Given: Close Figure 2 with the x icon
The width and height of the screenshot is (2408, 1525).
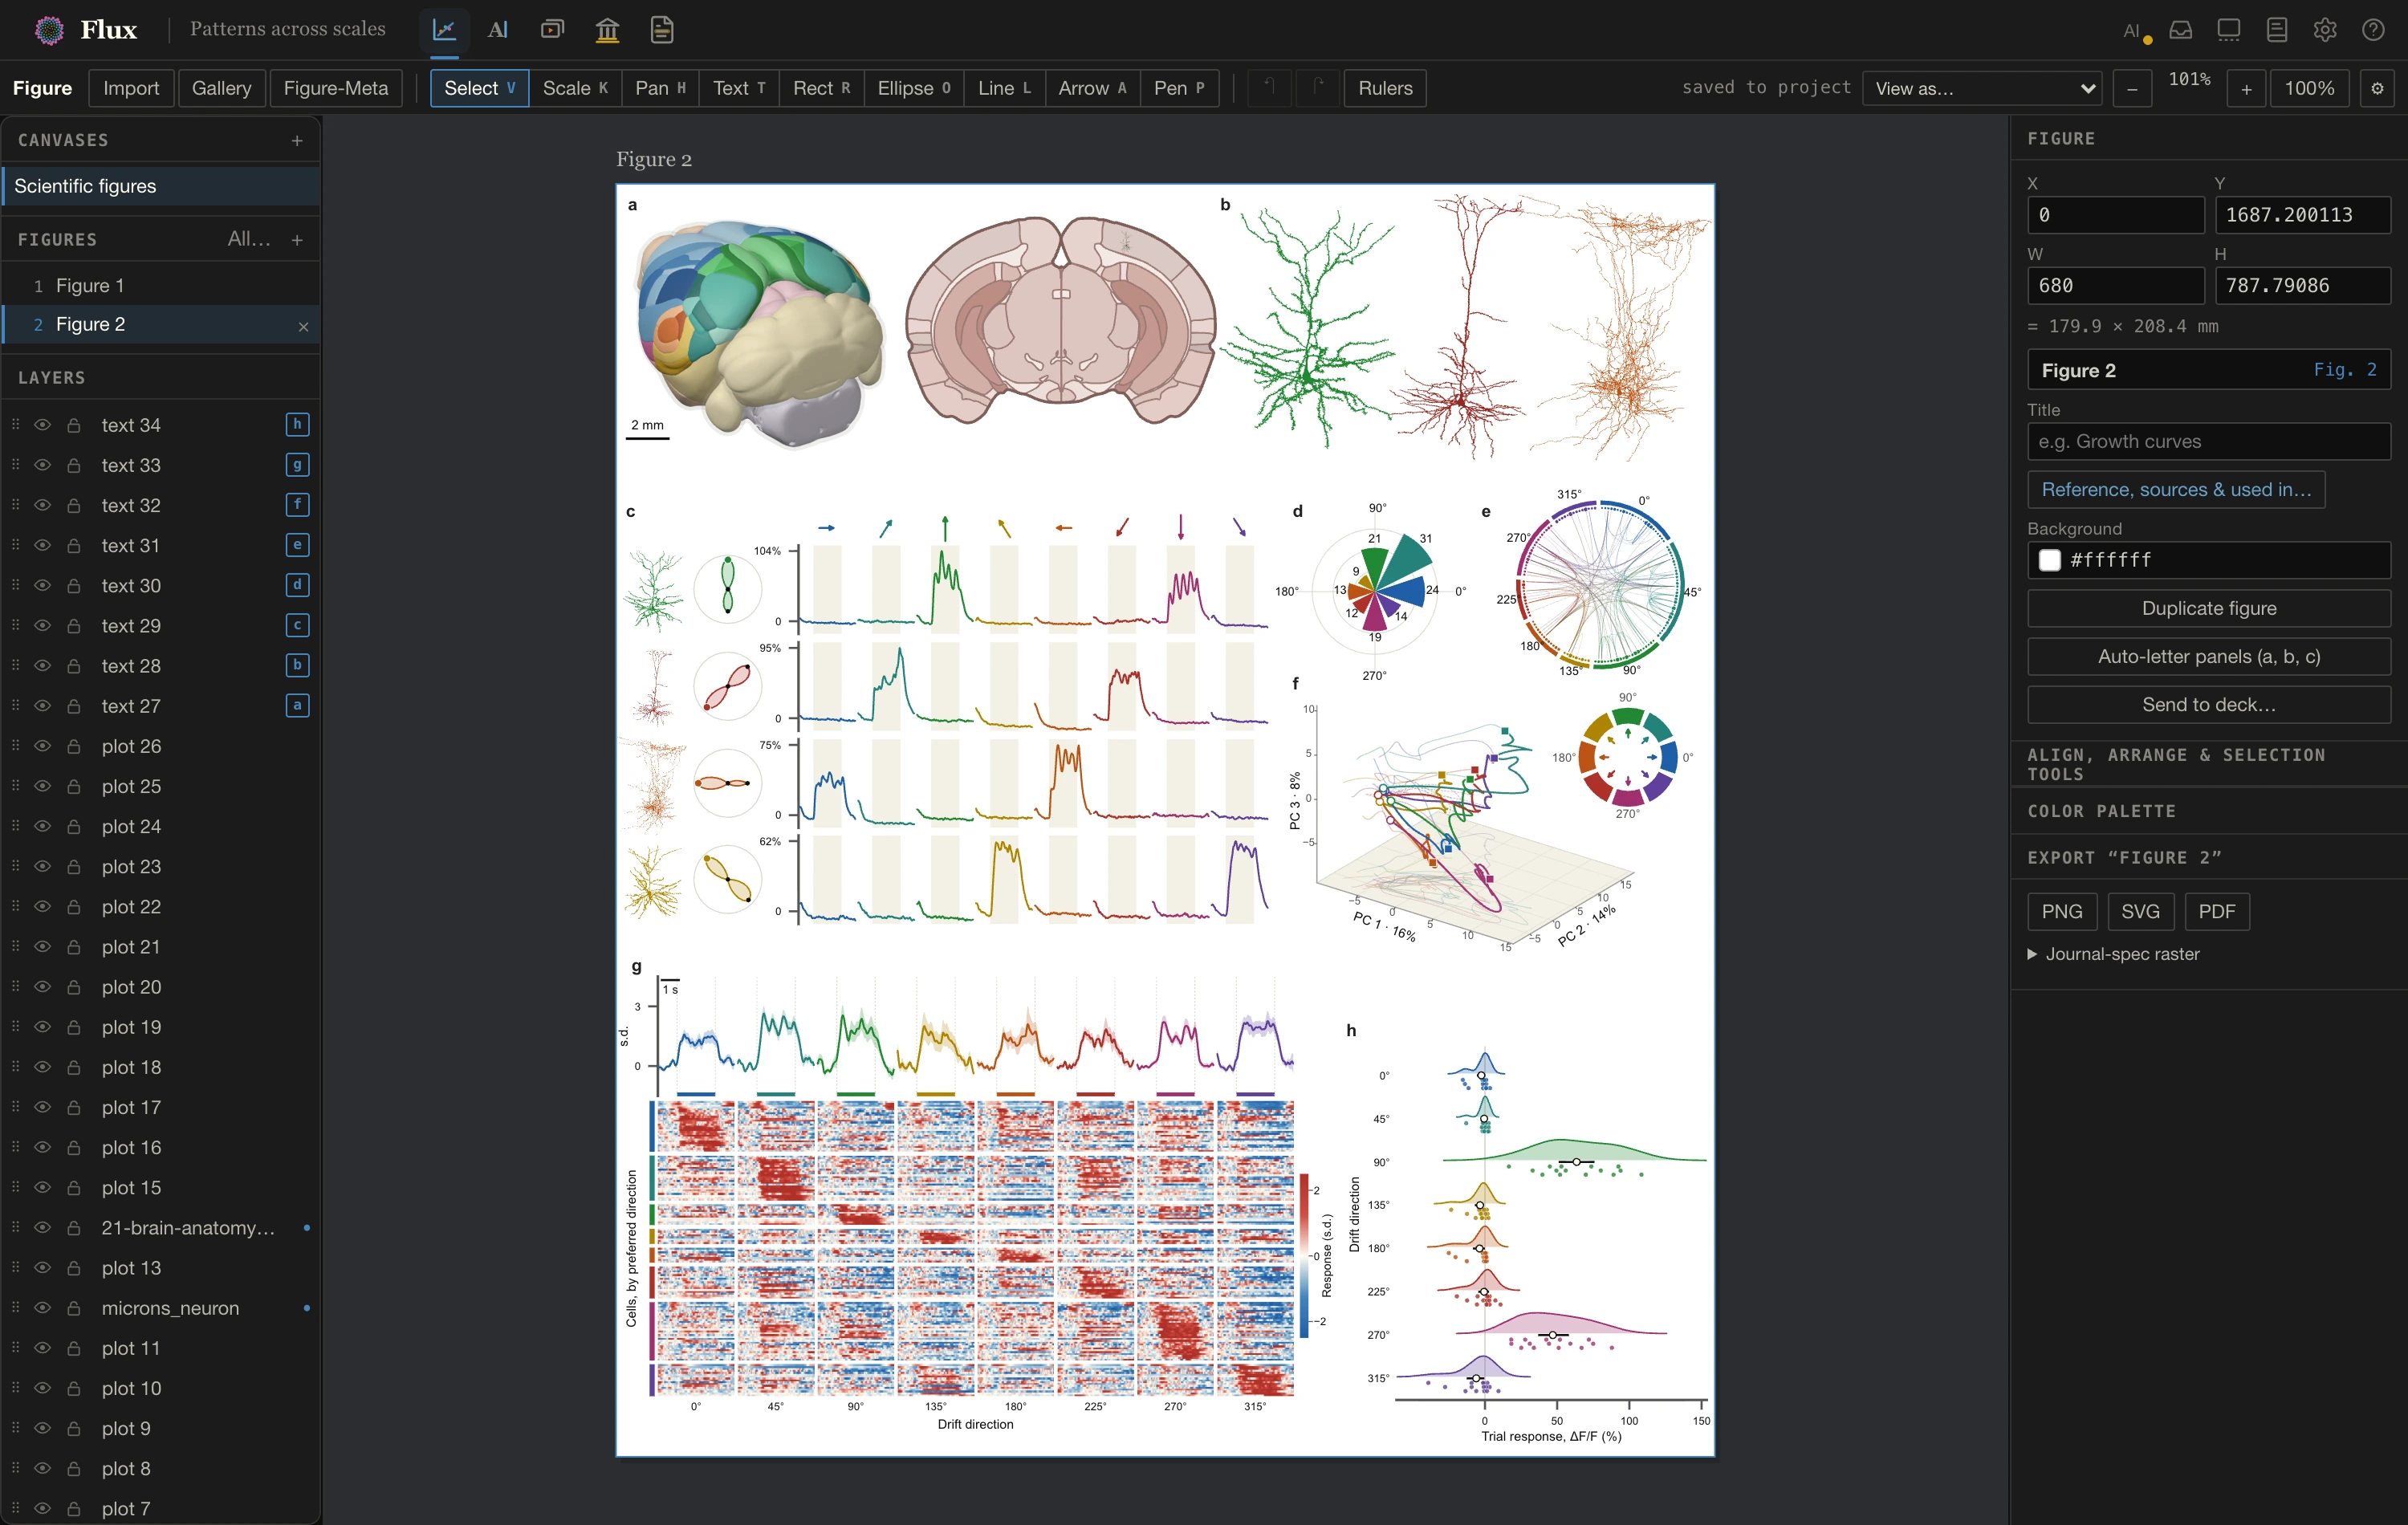Looking at the screenshot, I should [x=303, y=327].
